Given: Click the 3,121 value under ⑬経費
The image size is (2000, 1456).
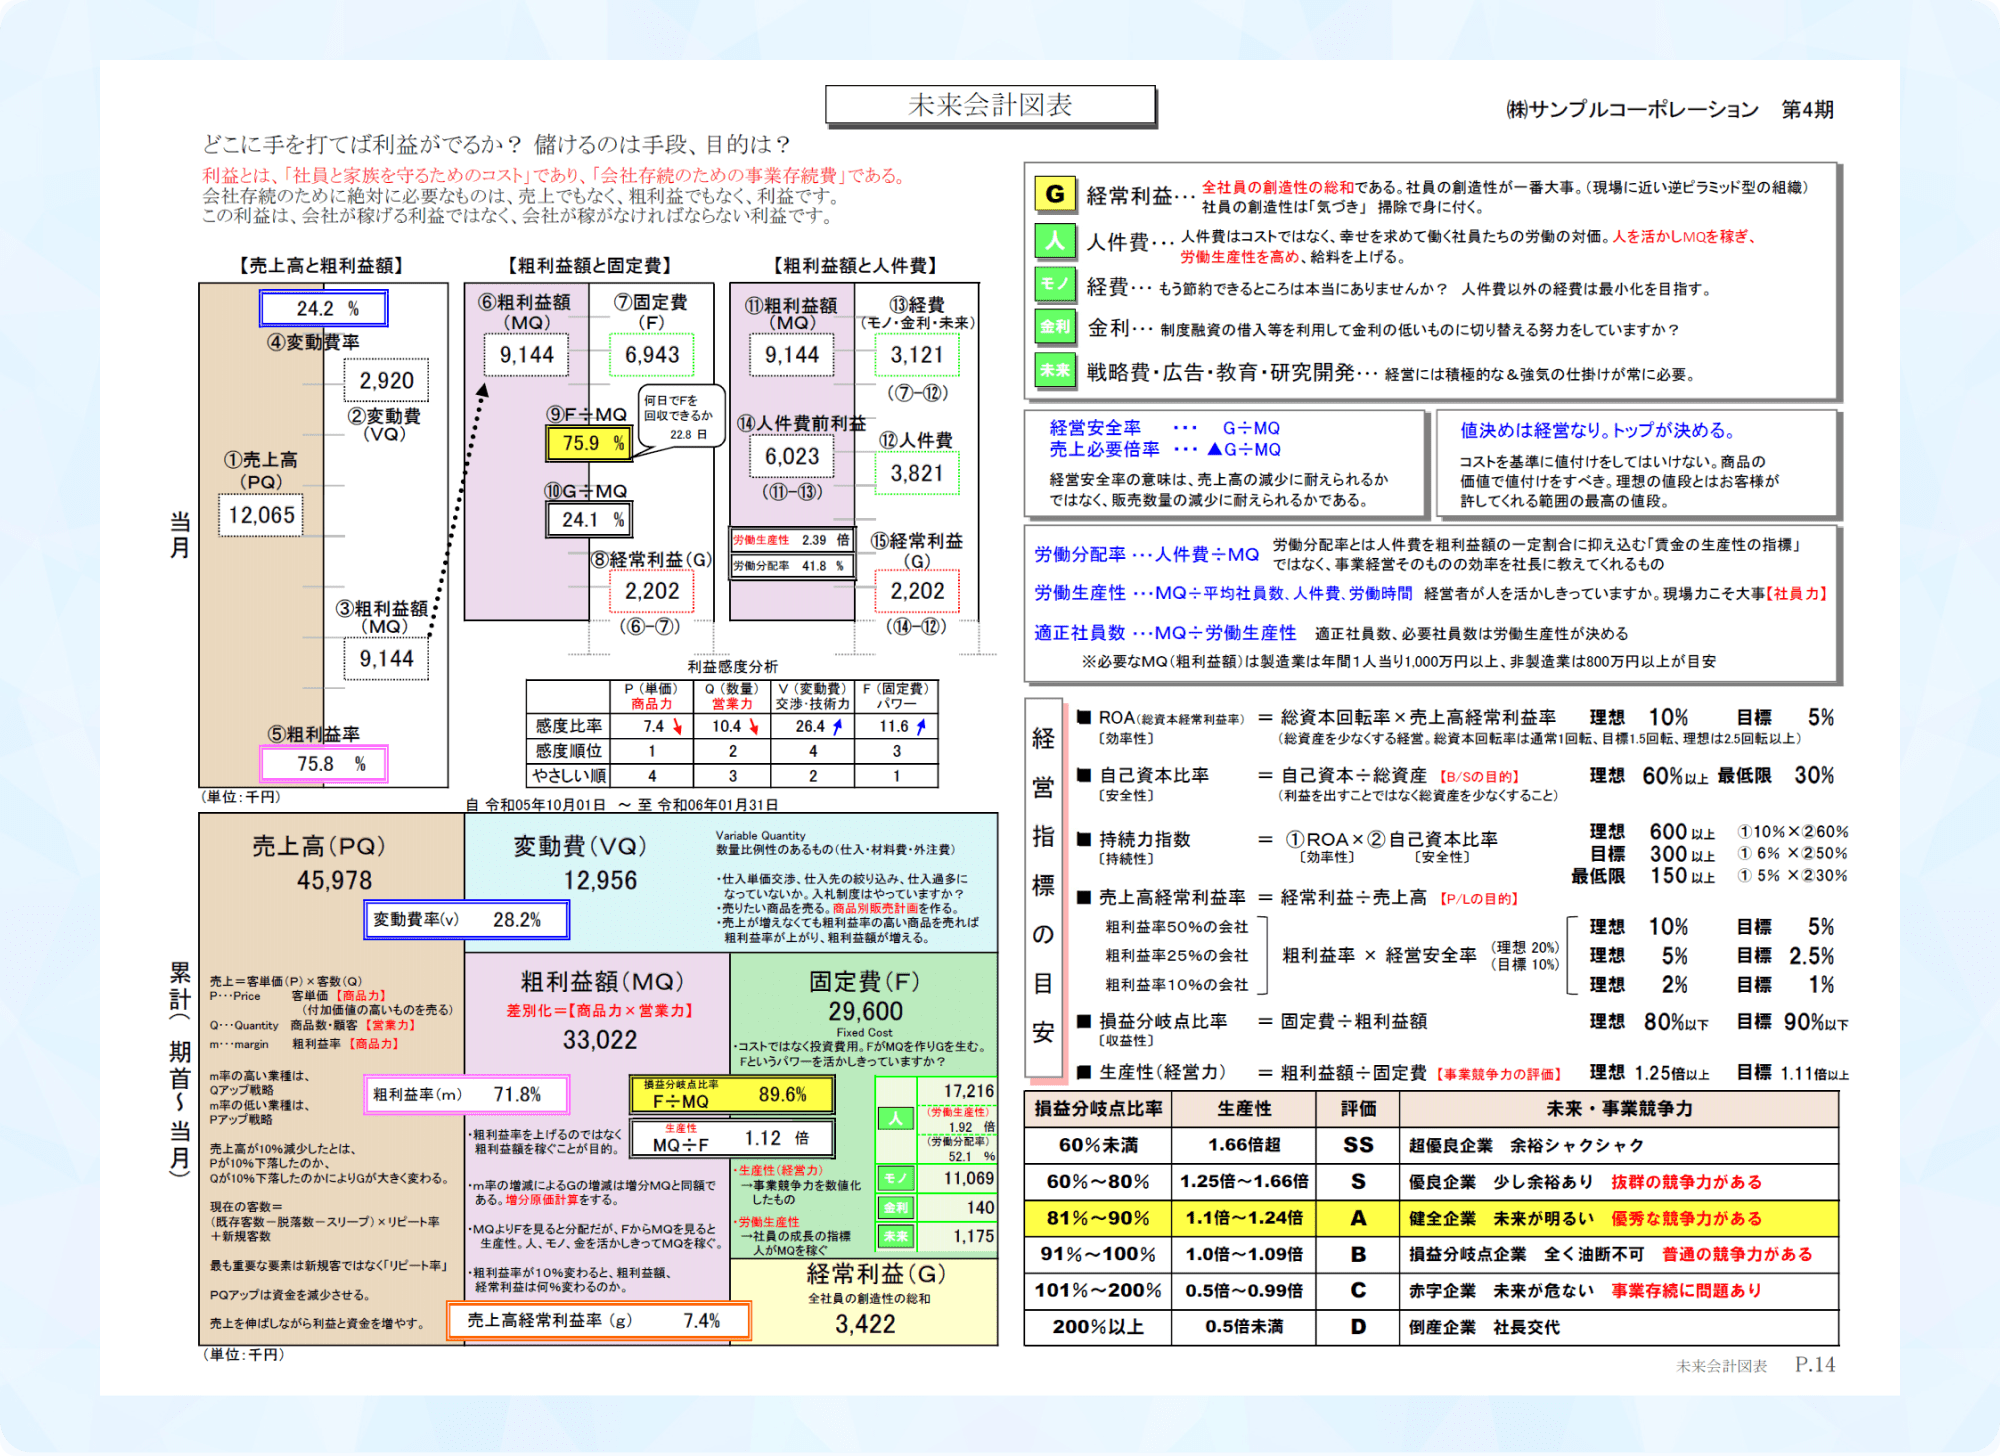Looking at the screenshot, I should coord(917,355).
